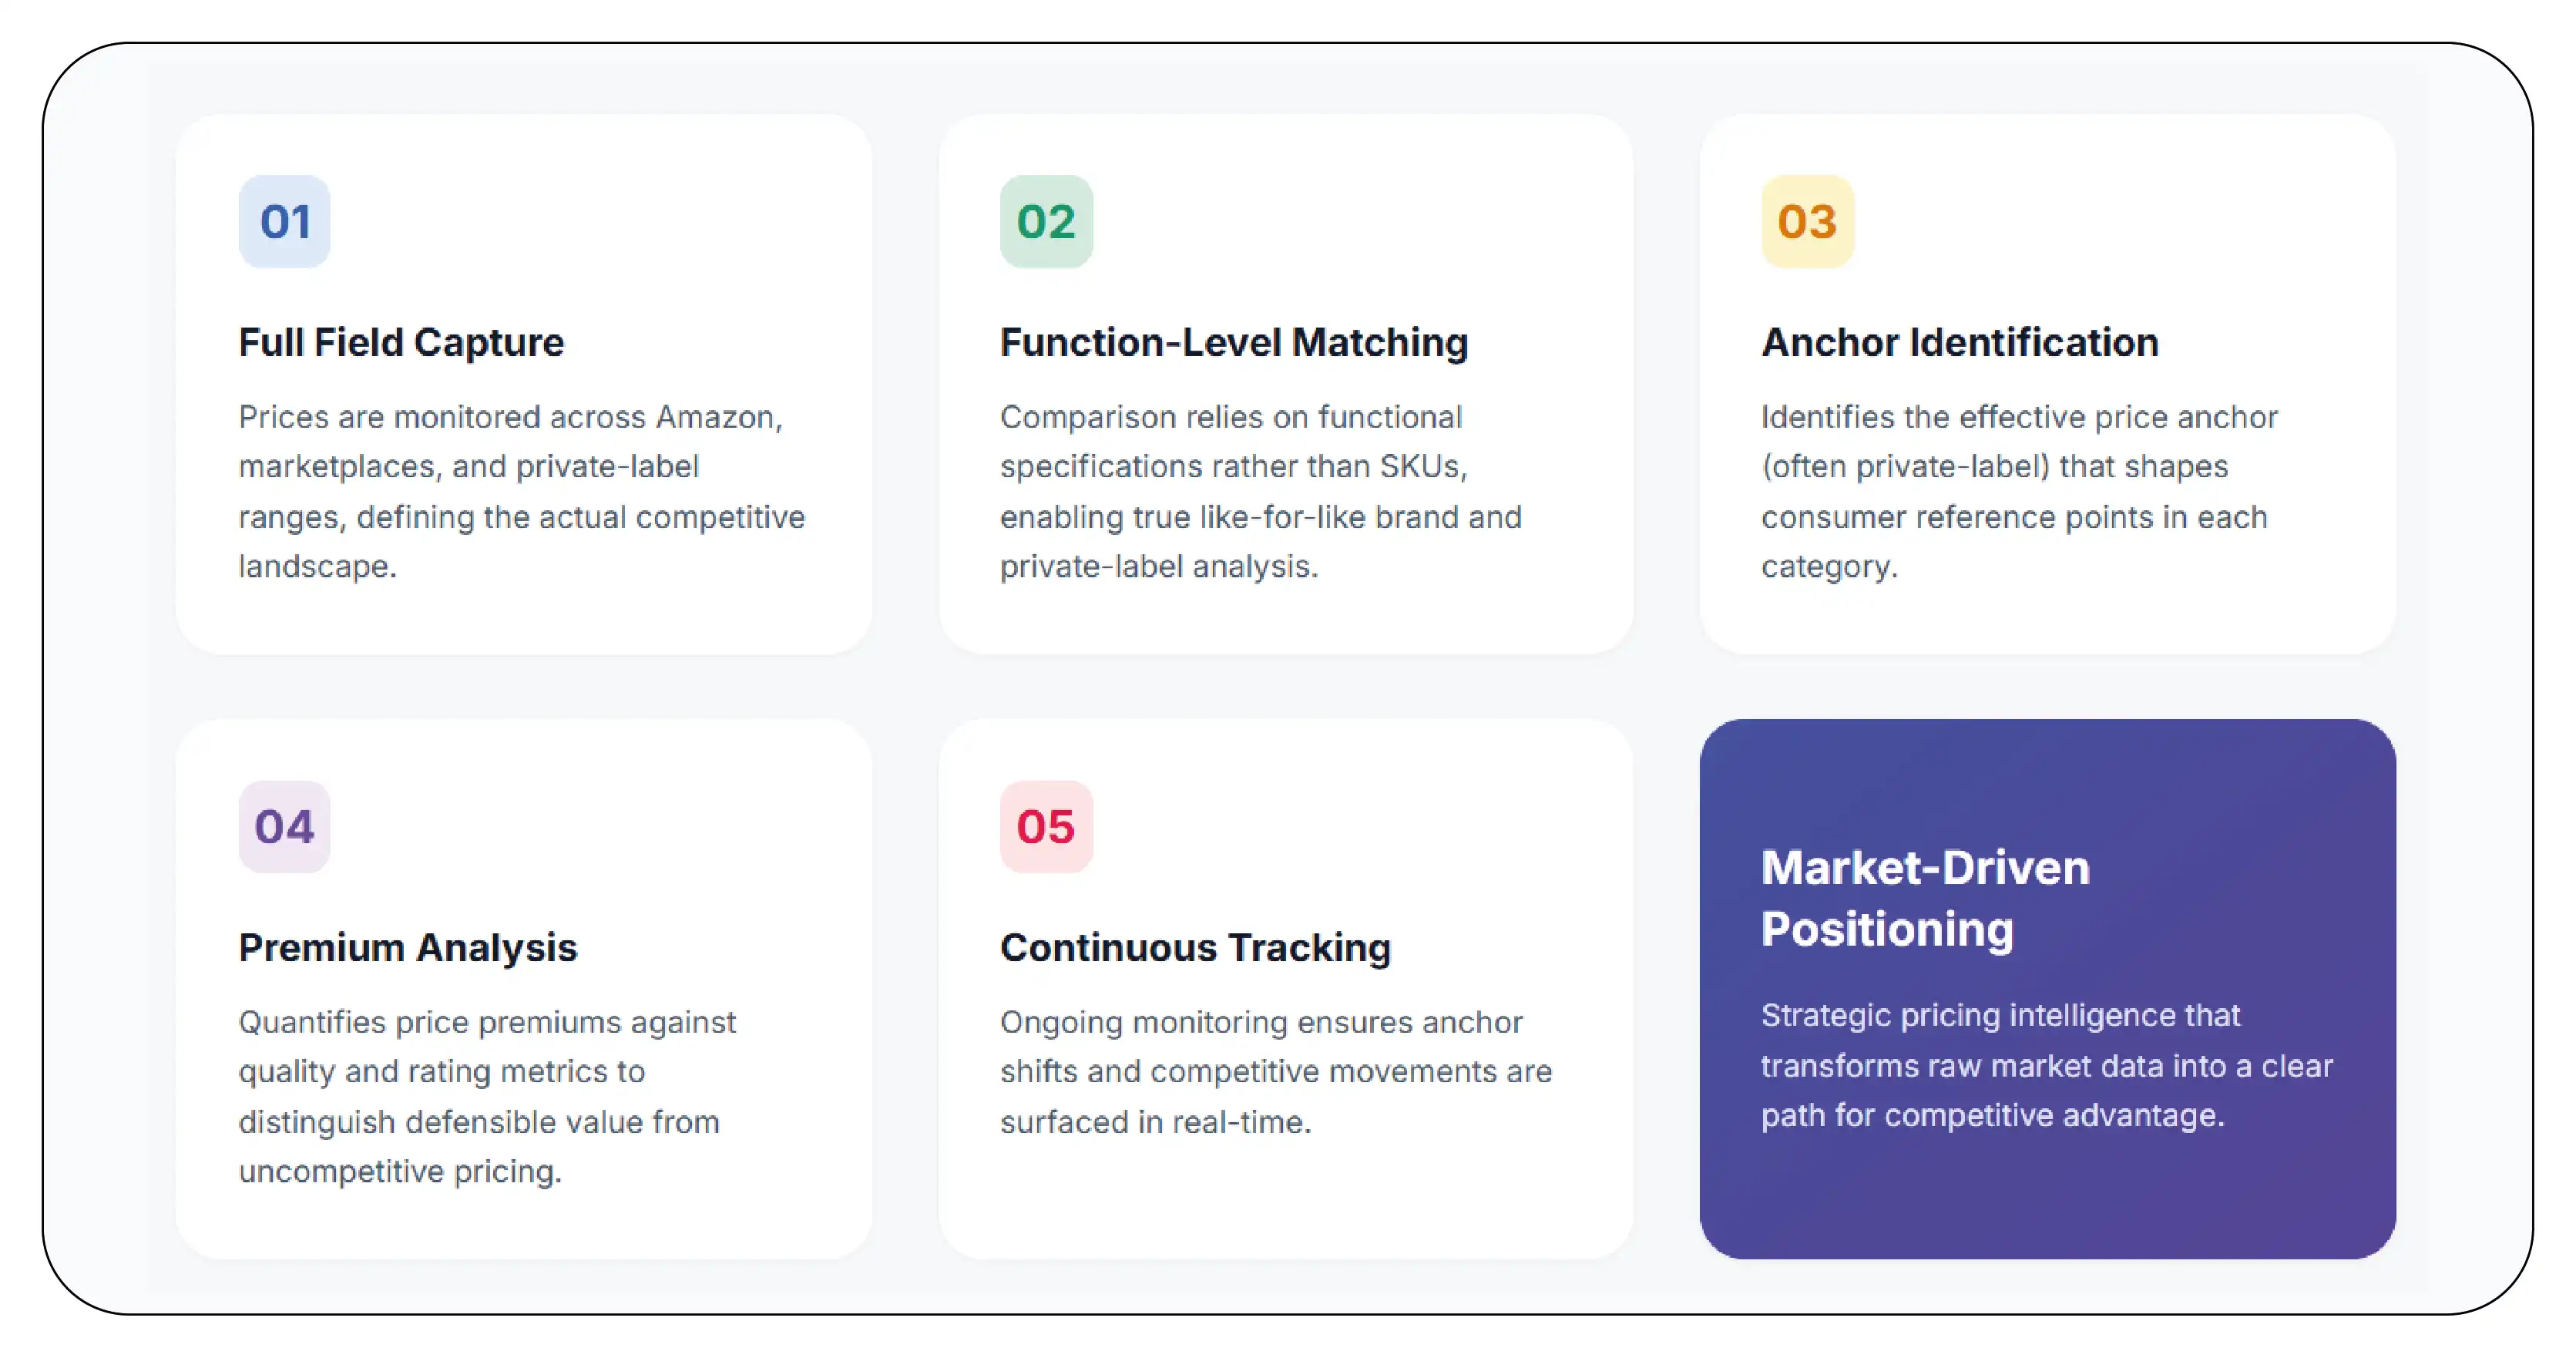Select the functional specifications description paragraph
This screenshot has height=1358, width=2576.
(x=1260, y=491)
